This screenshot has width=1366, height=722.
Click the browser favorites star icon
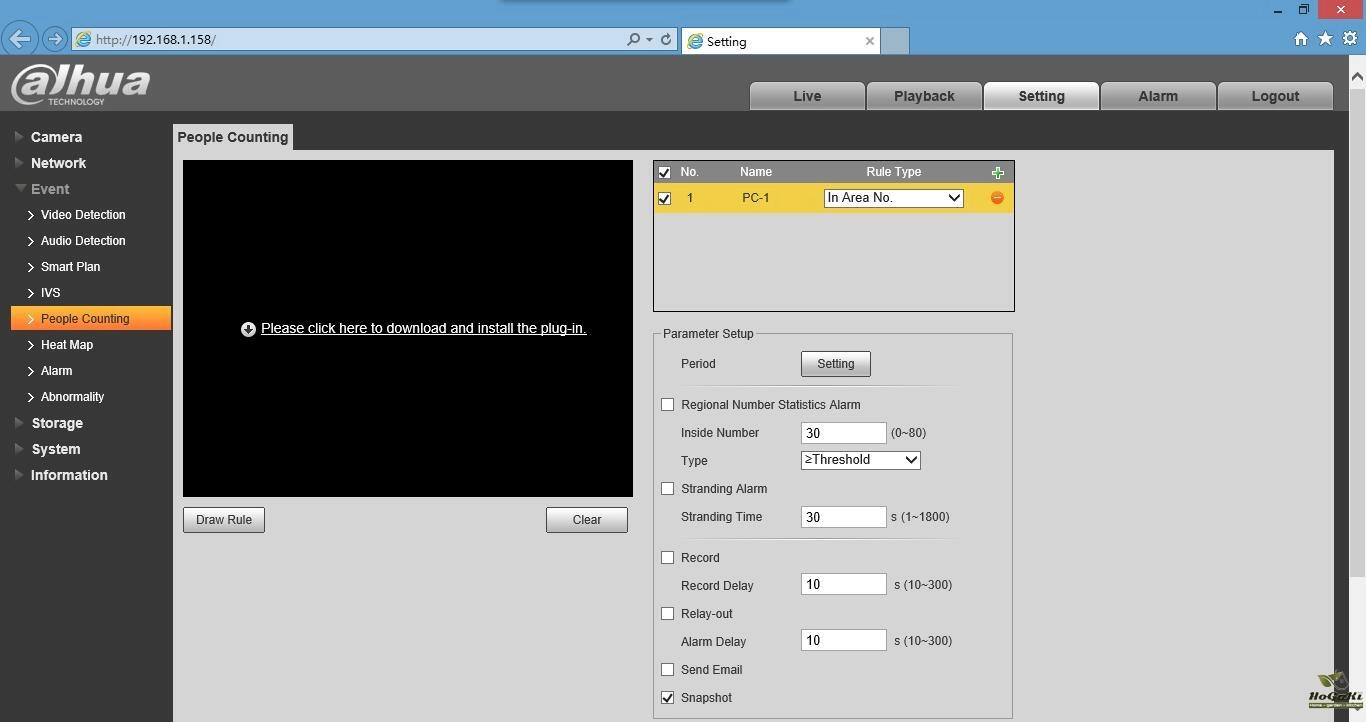coord(1325,39)
